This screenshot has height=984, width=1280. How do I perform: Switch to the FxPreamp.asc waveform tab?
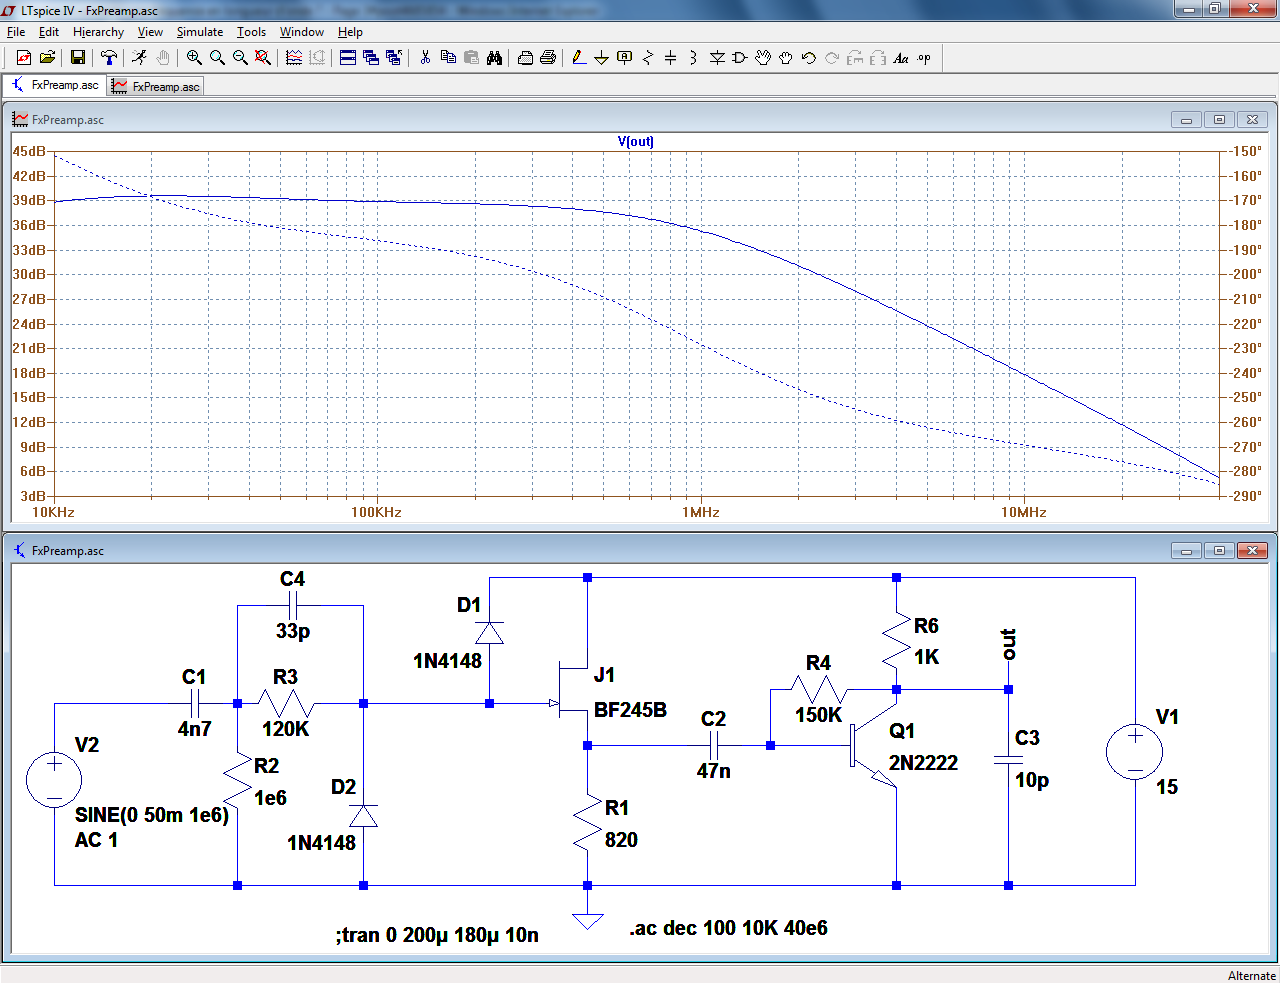pyautogui.click(x=156, y=87)
